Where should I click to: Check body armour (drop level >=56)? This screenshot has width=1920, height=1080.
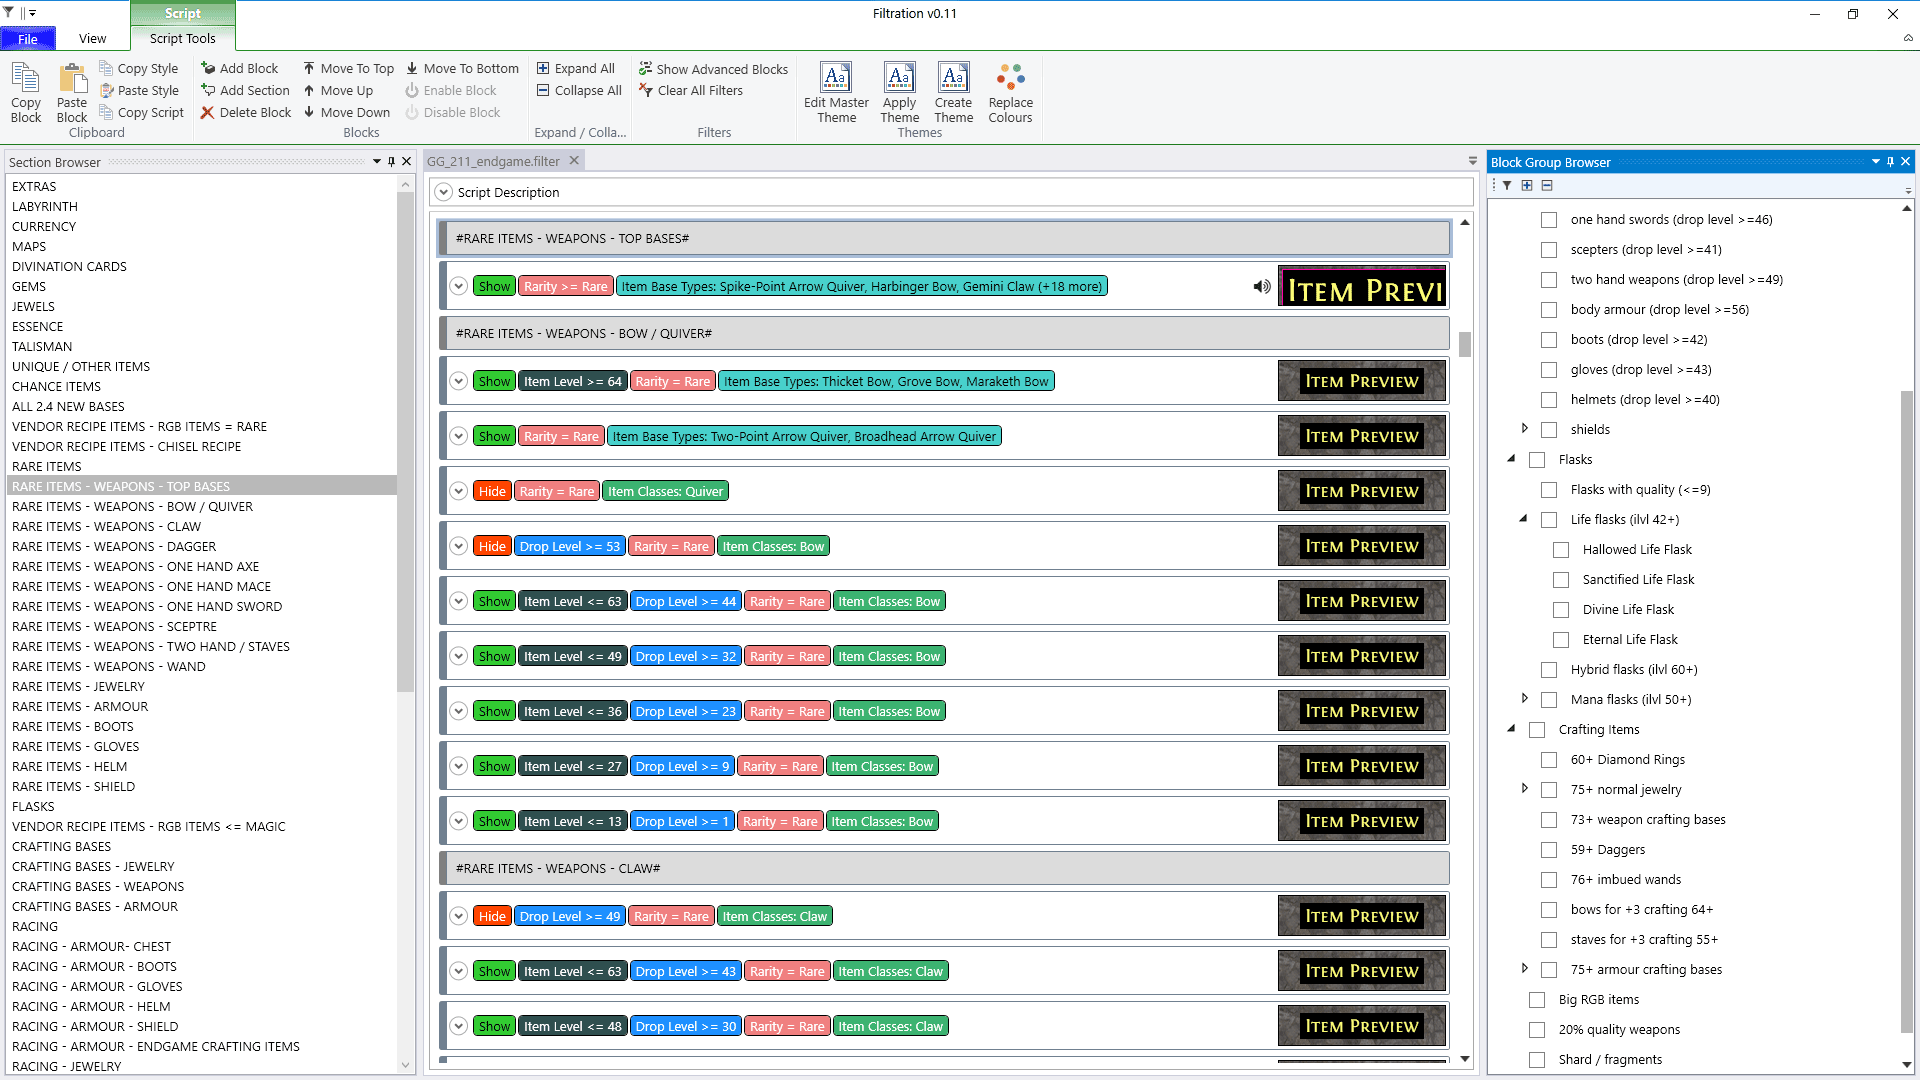[1549, 310]
